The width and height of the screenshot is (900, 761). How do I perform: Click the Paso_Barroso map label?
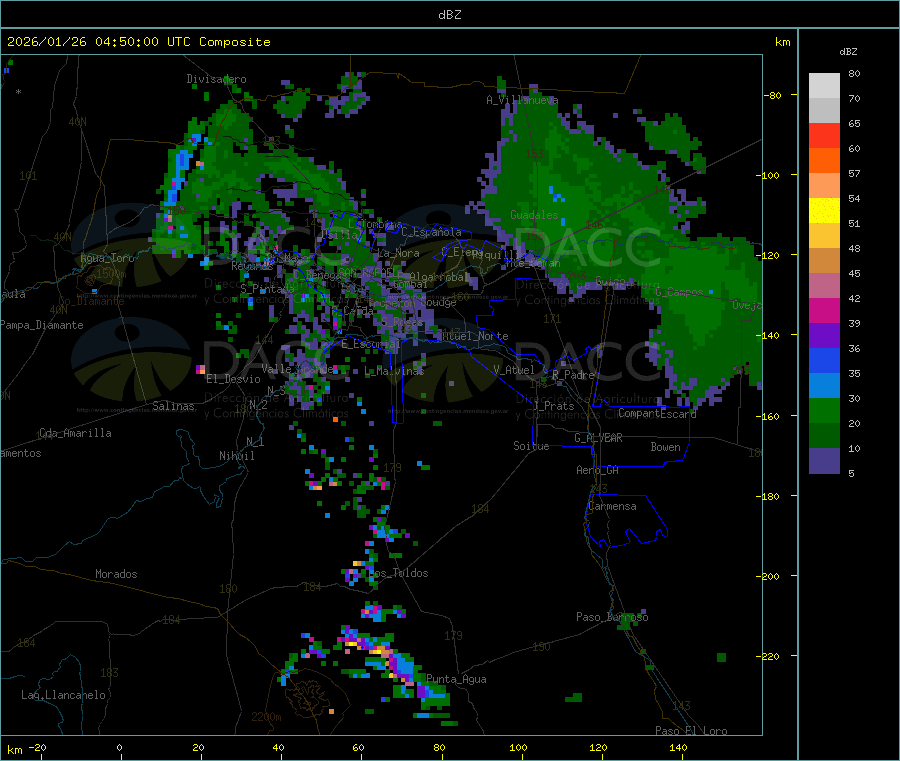tap(612, 617)
